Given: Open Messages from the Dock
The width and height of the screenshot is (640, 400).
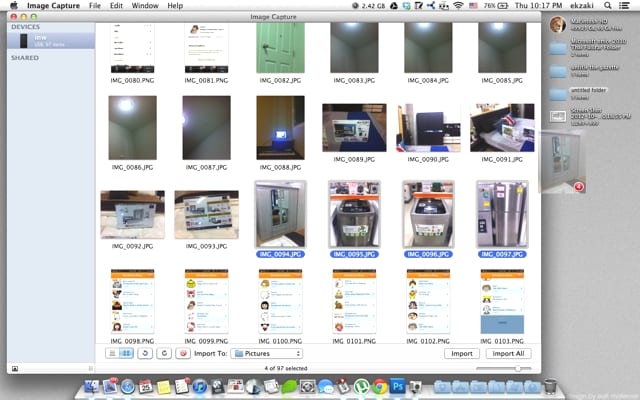Looking at the screenshot, I should point(325,386).
